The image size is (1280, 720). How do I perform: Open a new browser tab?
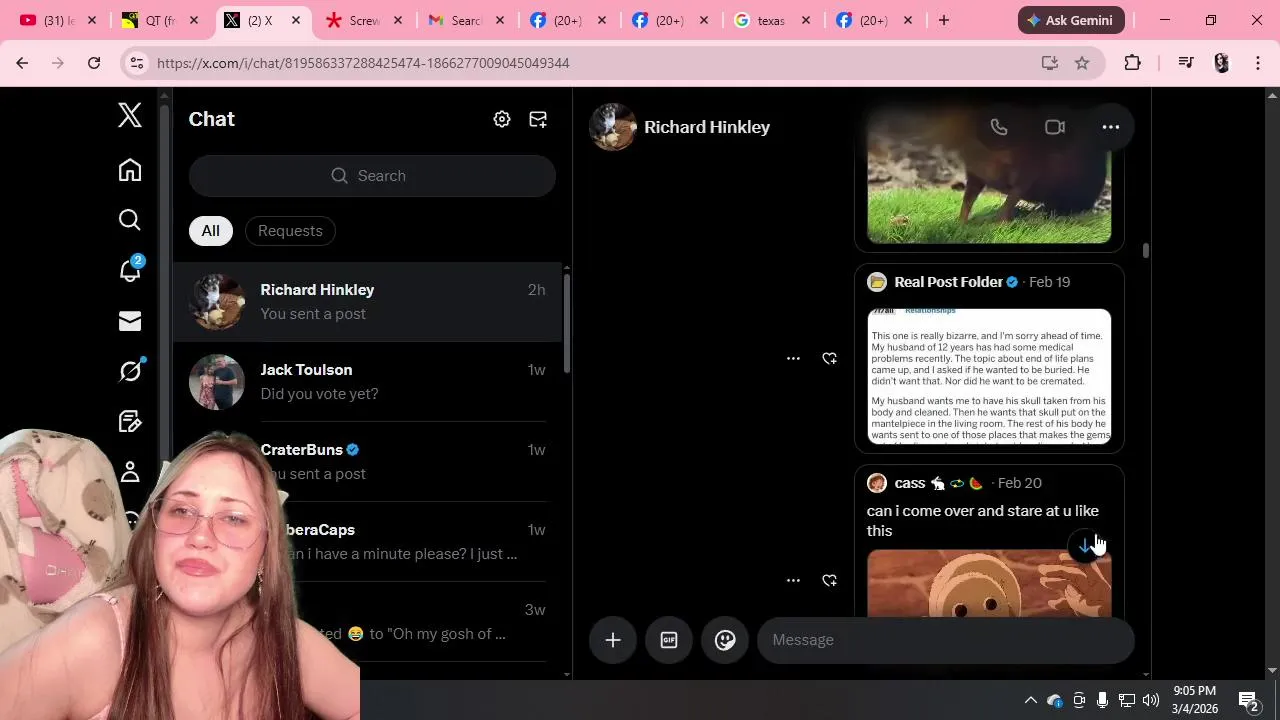tap(944, 20)
